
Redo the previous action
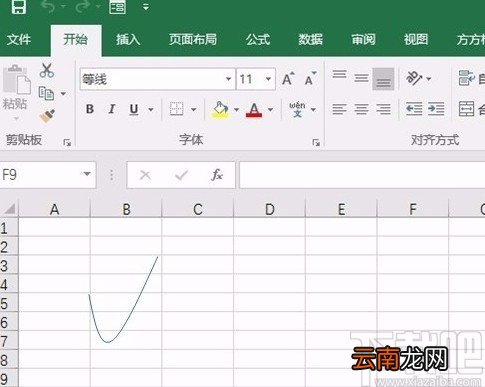[83, 6]
